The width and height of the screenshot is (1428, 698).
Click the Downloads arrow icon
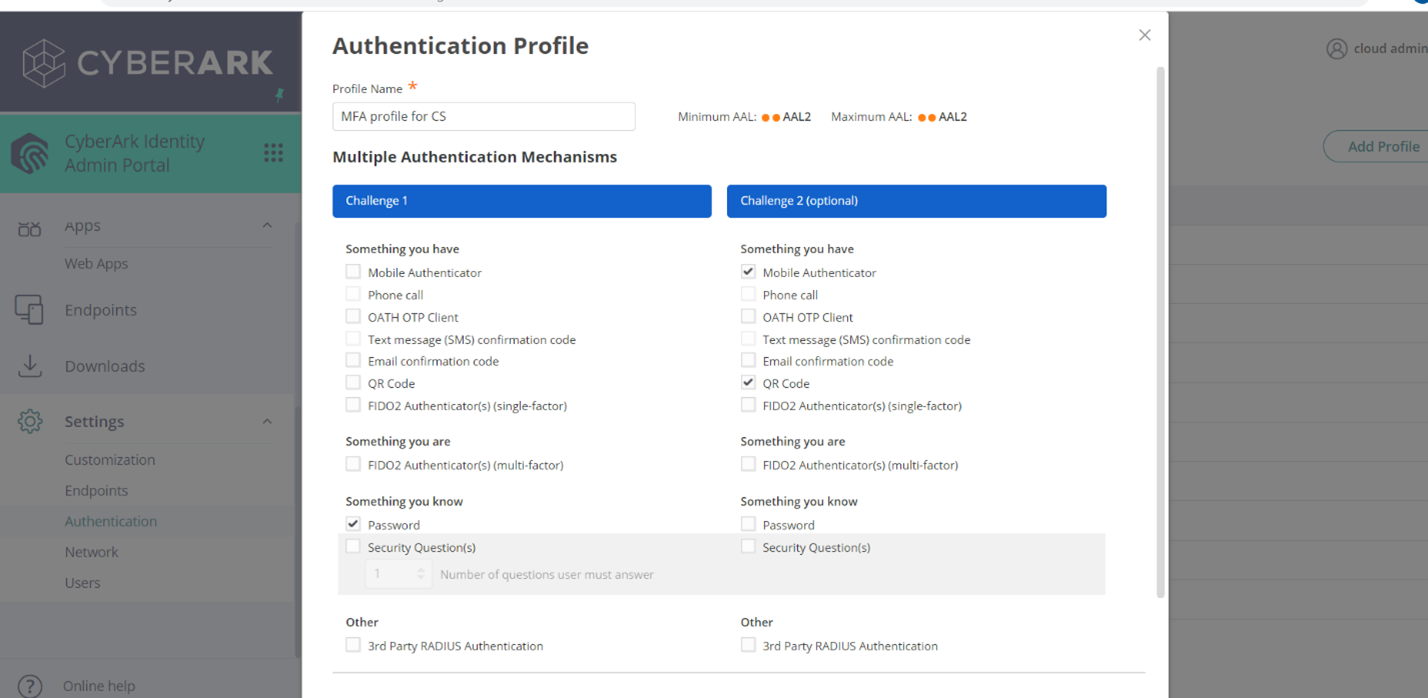30,366
